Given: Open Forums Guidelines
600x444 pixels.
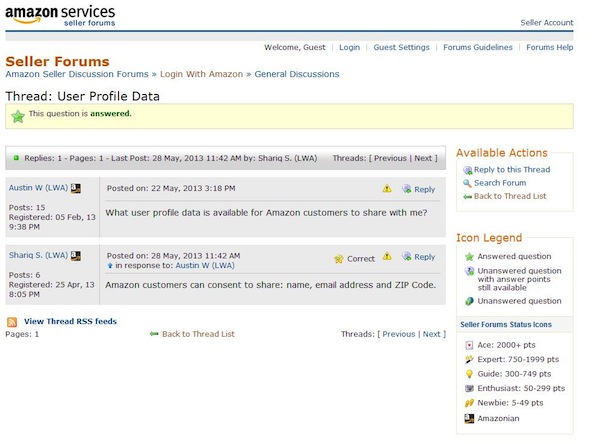Looking at the screenshot, I should coord(478,47).
